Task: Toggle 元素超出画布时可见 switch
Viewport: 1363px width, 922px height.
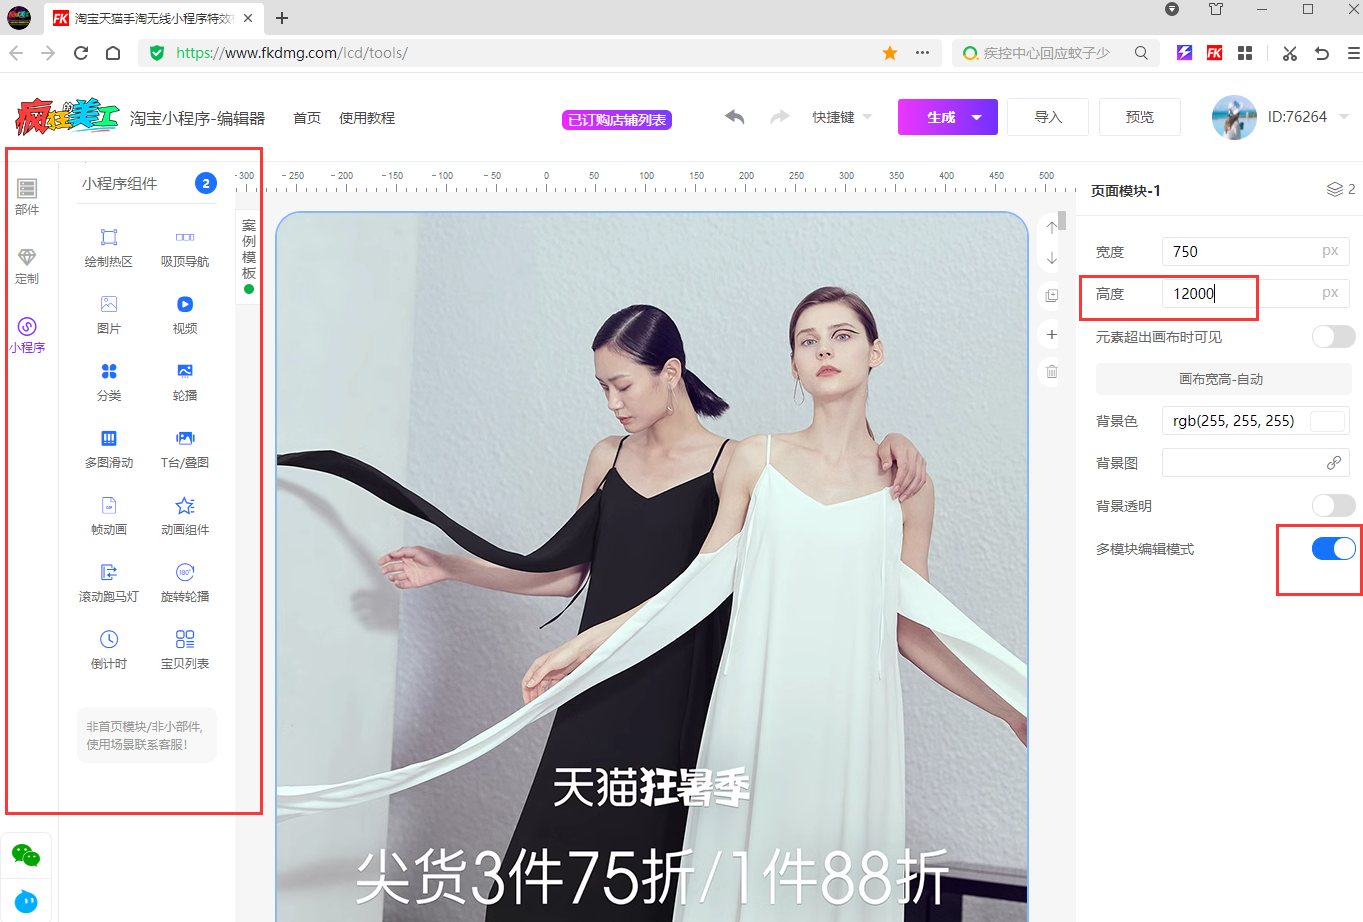Action: [1333, 337]
